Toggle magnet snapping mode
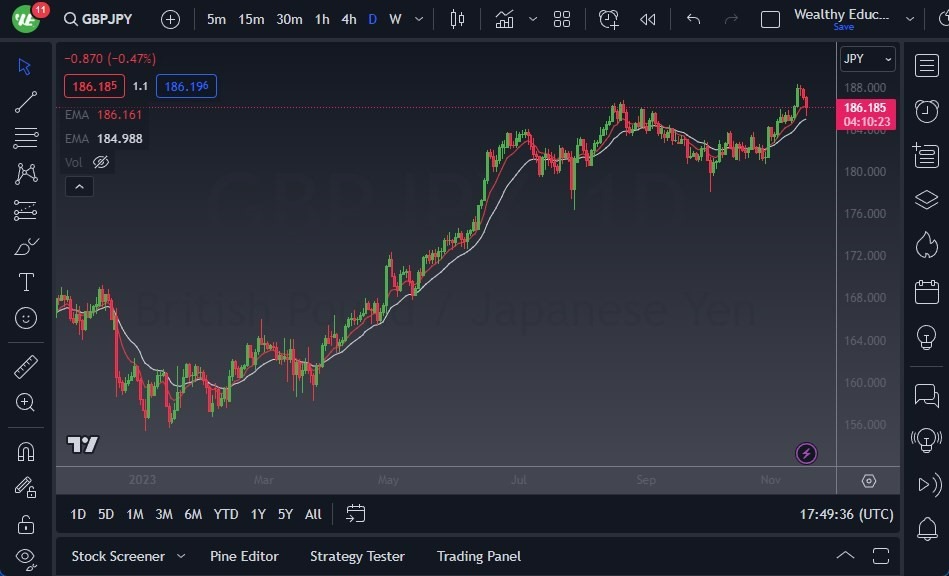This screenshot has width=949, height=576. click(x=25, y=450)
